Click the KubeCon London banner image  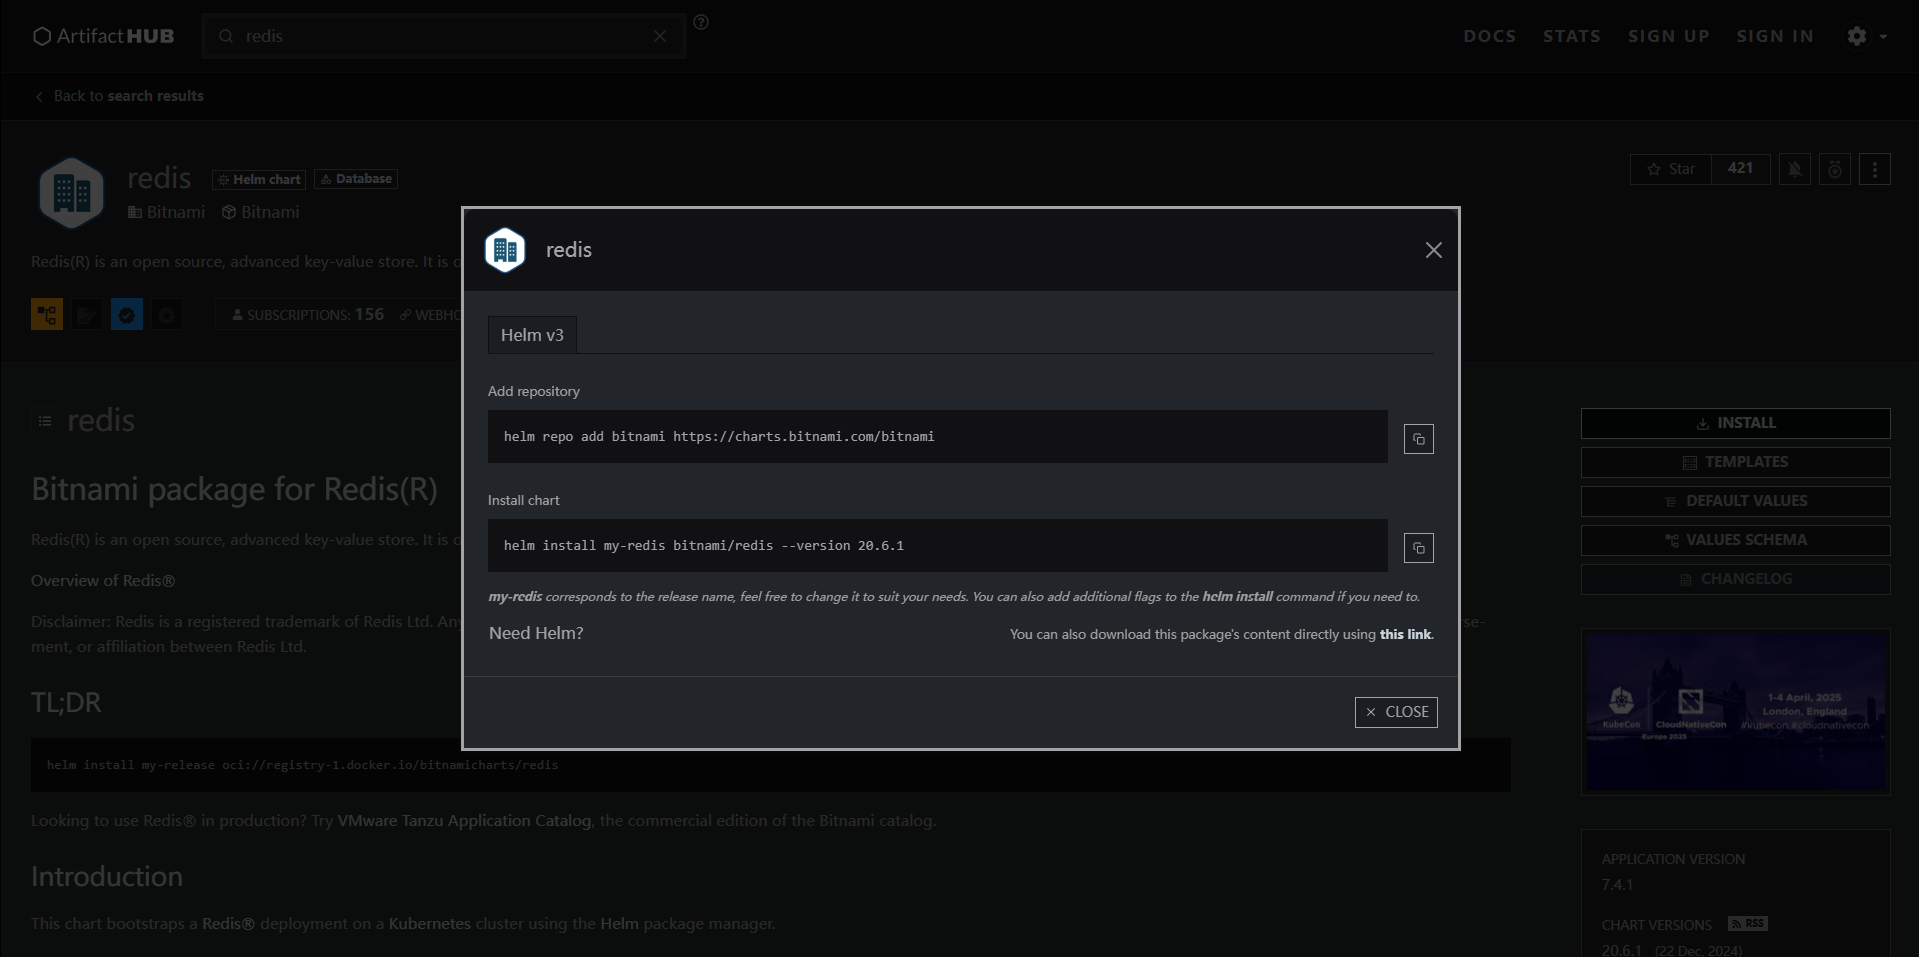pyautogui.click(x=1735, y=712)
